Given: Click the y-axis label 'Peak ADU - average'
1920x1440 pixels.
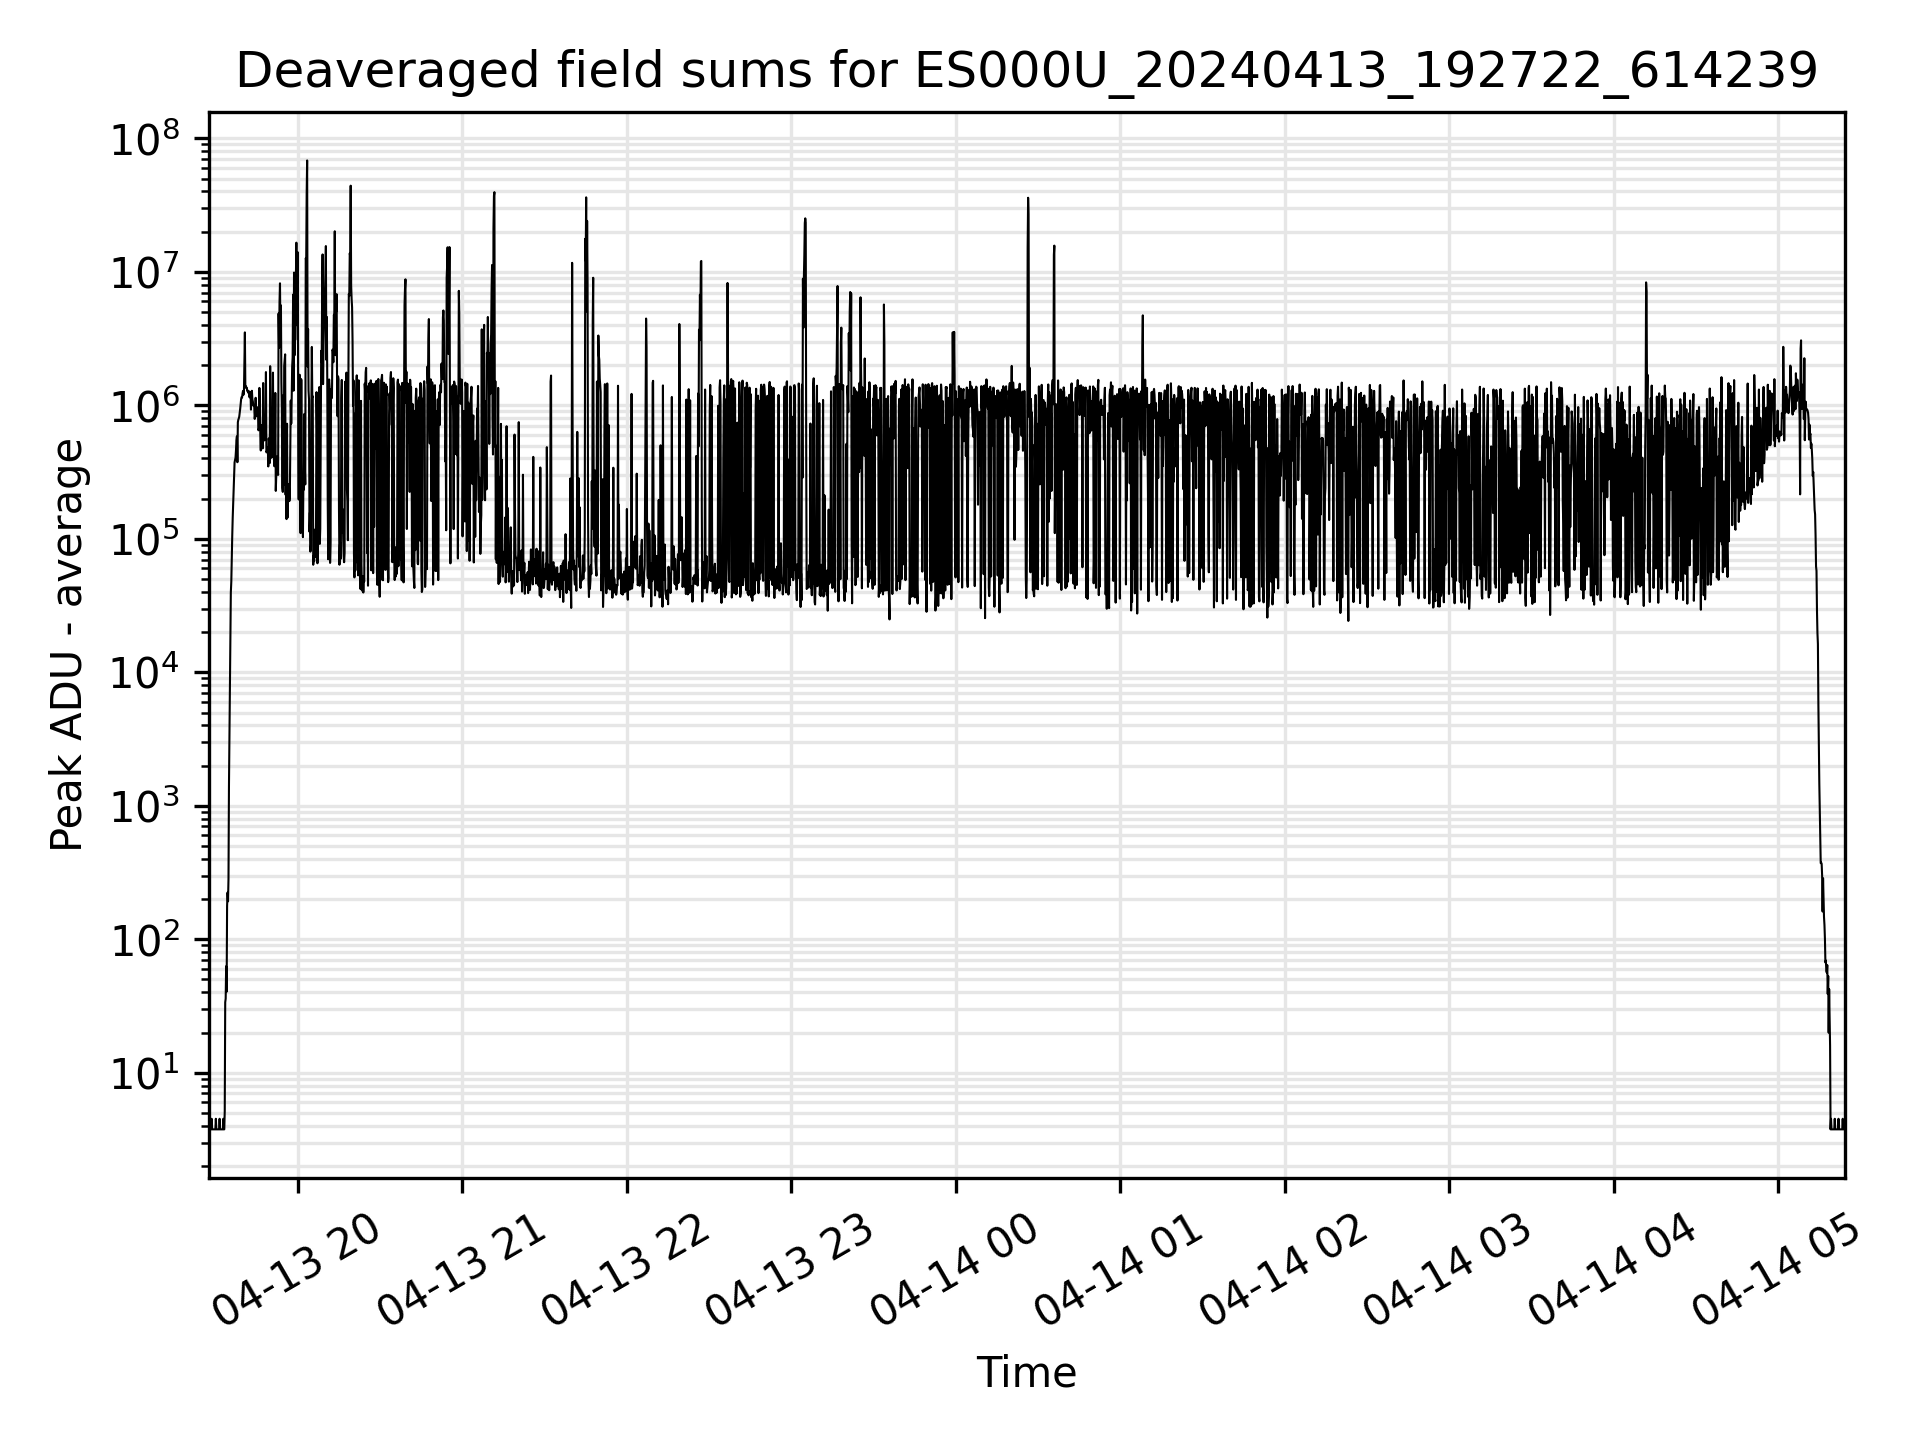Looking at the screenshot, I should 68,645.
